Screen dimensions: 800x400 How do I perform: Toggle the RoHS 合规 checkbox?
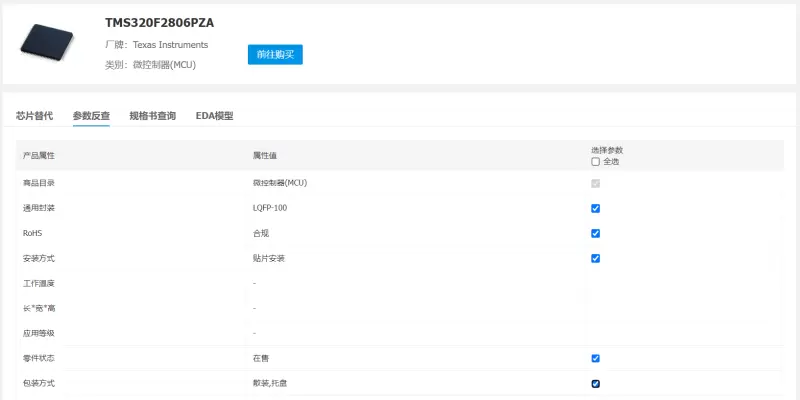tap(596, 234)
